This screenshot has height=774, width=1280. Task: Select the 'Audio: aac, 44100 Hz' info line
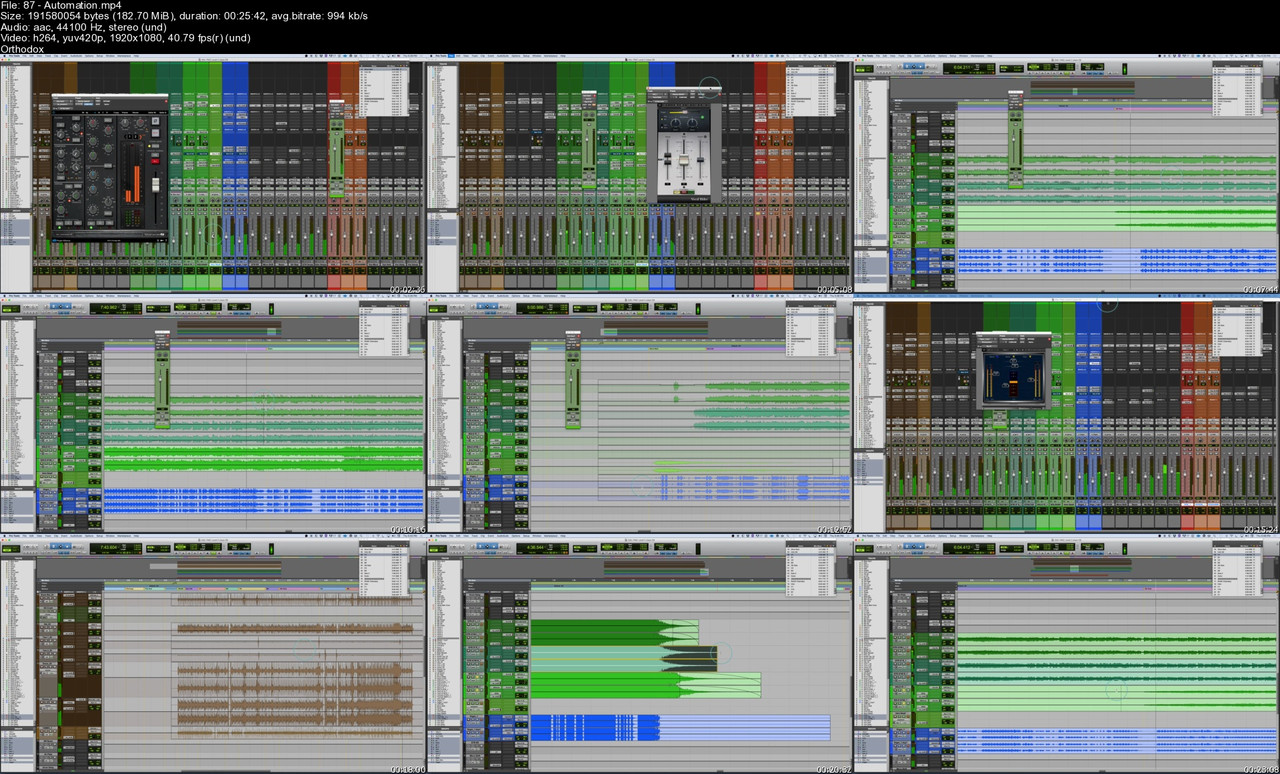(86, 27)
